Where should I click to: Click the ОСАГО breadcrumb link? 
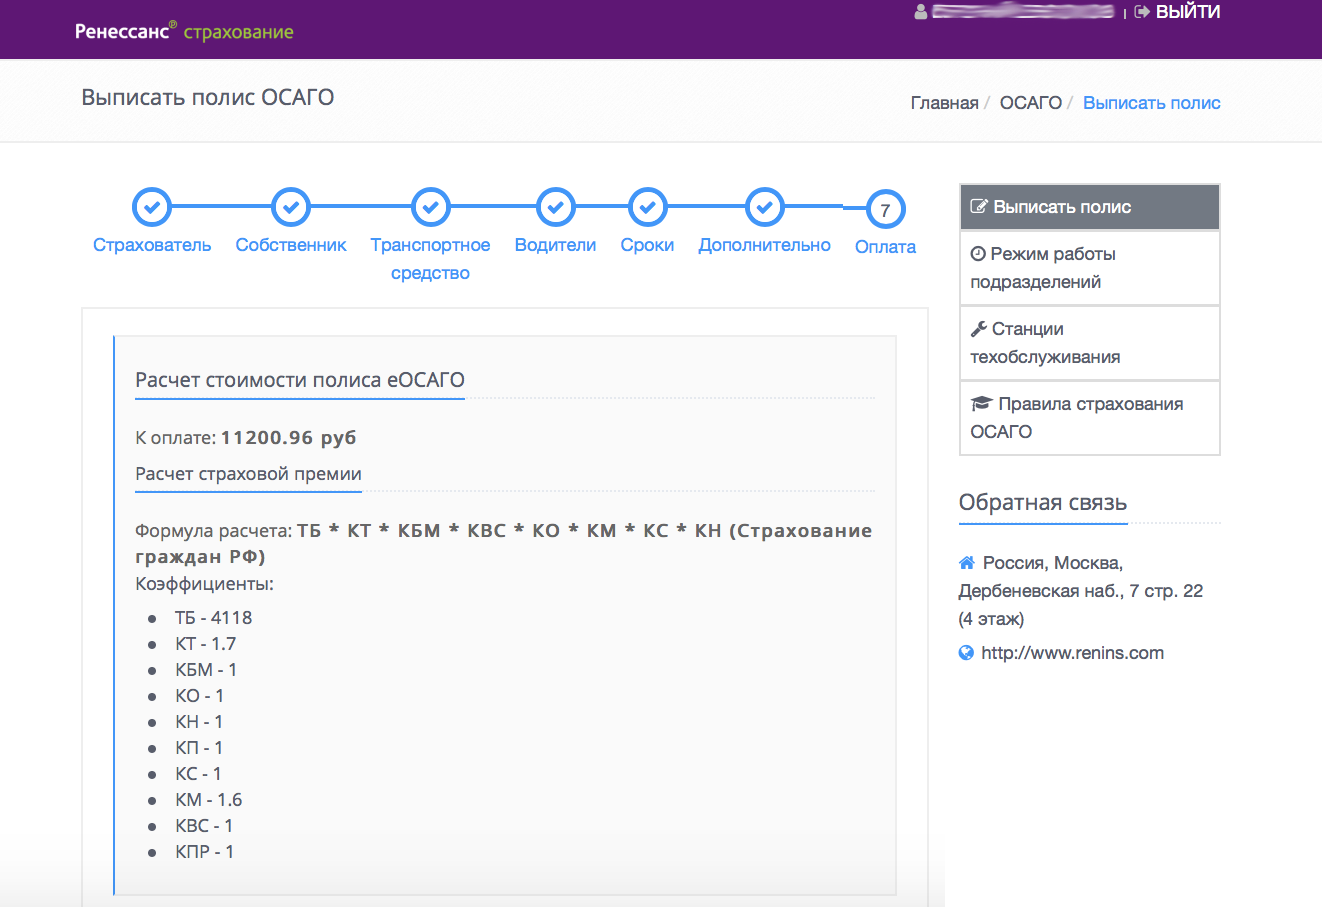[1030, 103]
